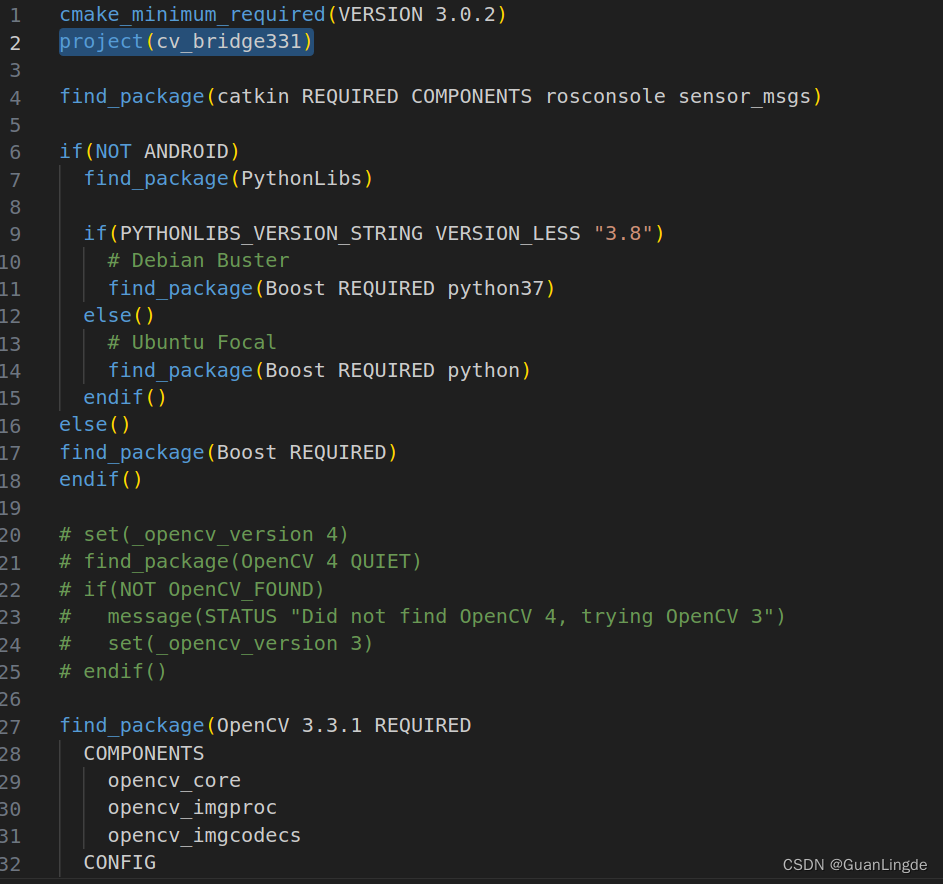Click the CONFIG keyword on line 32
This screenshot has height=884, width=943.
point(119,861)
